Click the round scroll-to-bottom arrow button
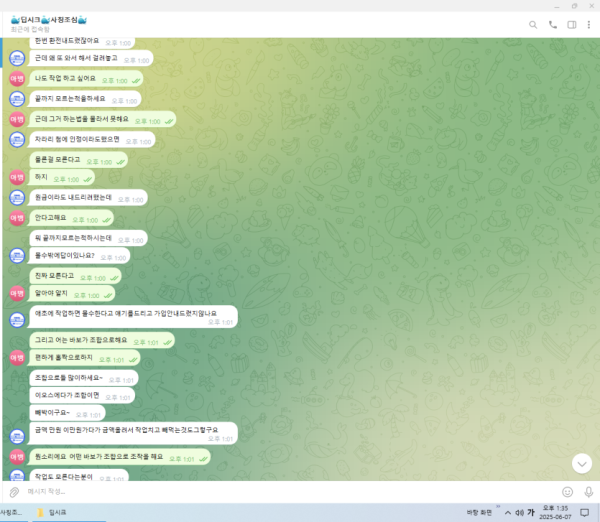This screenshot has height=522, width=600. click(x=582, y=463)
